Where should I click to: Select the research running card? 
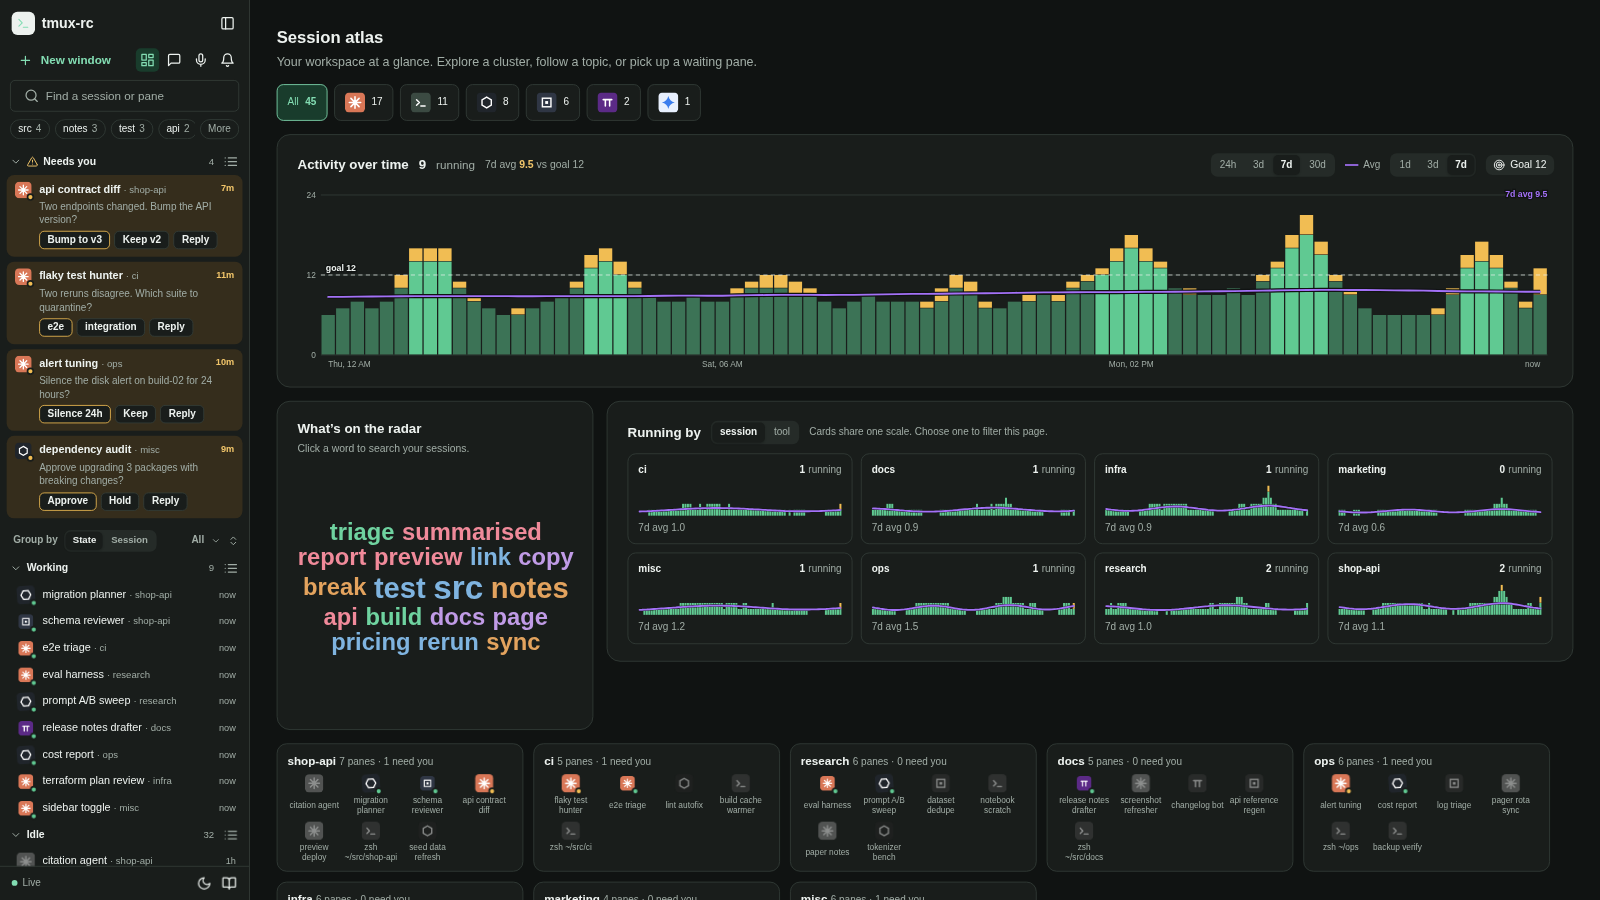[x=1206, y=598]
